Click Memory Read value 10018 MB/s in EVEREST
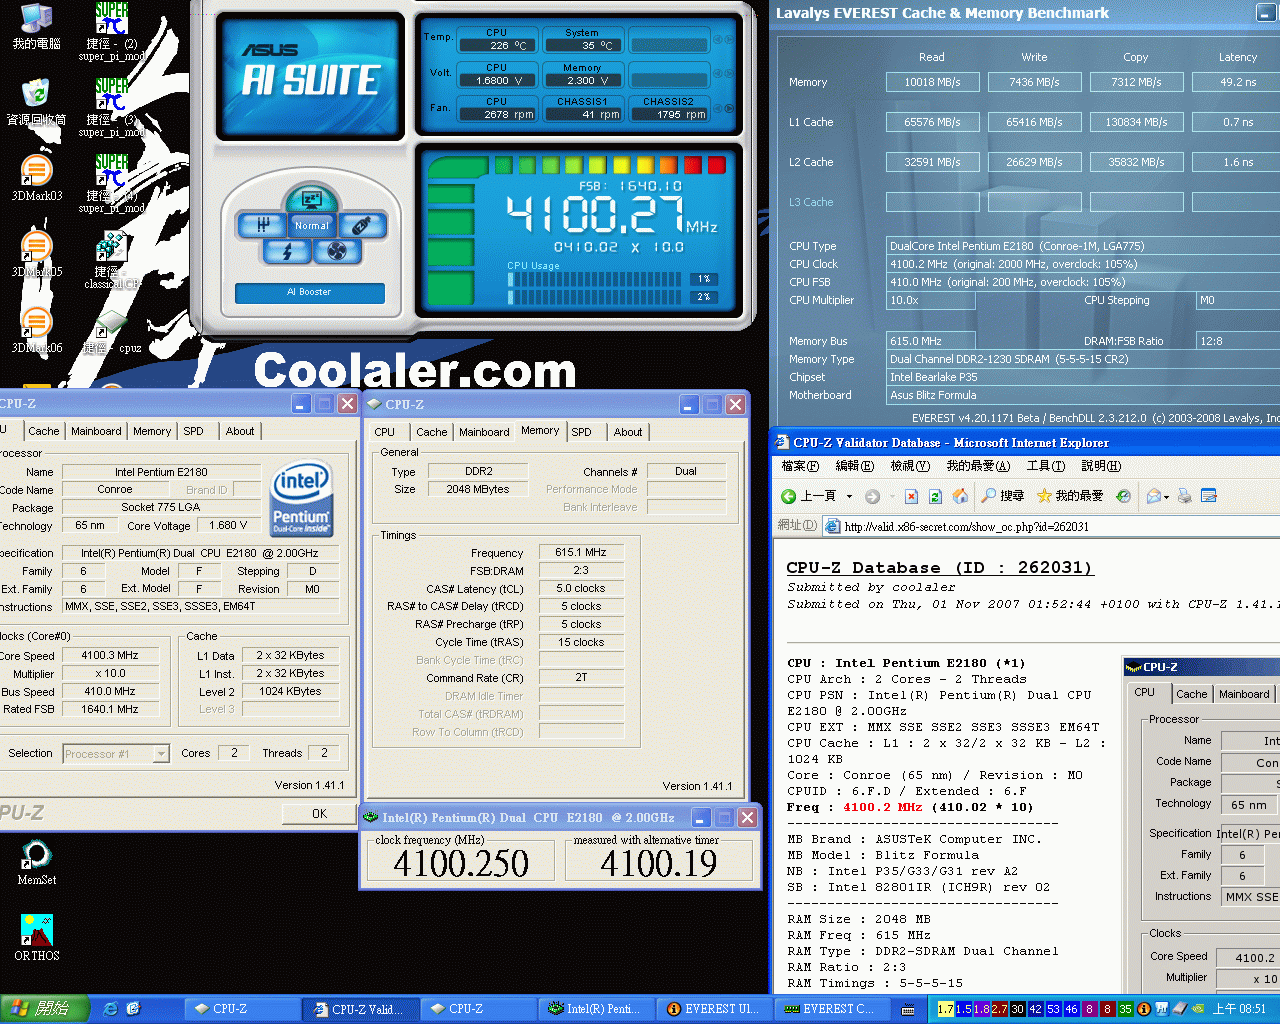 pyautogui.click(x=932, y=82)
